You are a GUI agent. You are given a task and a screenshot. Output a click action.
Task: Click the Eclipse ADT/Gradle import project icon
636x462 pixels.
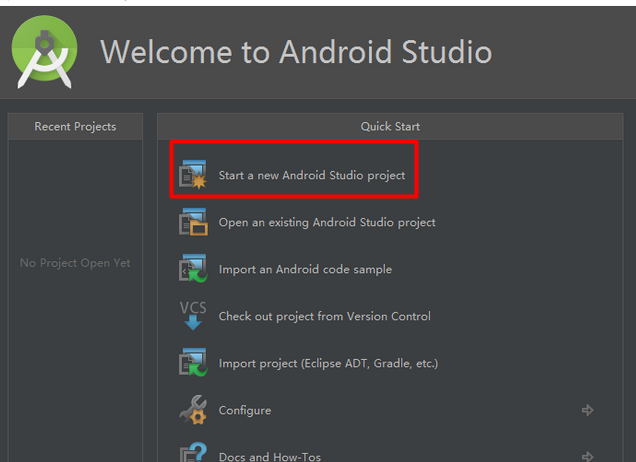pyautogui.click(x=193, y=363)
